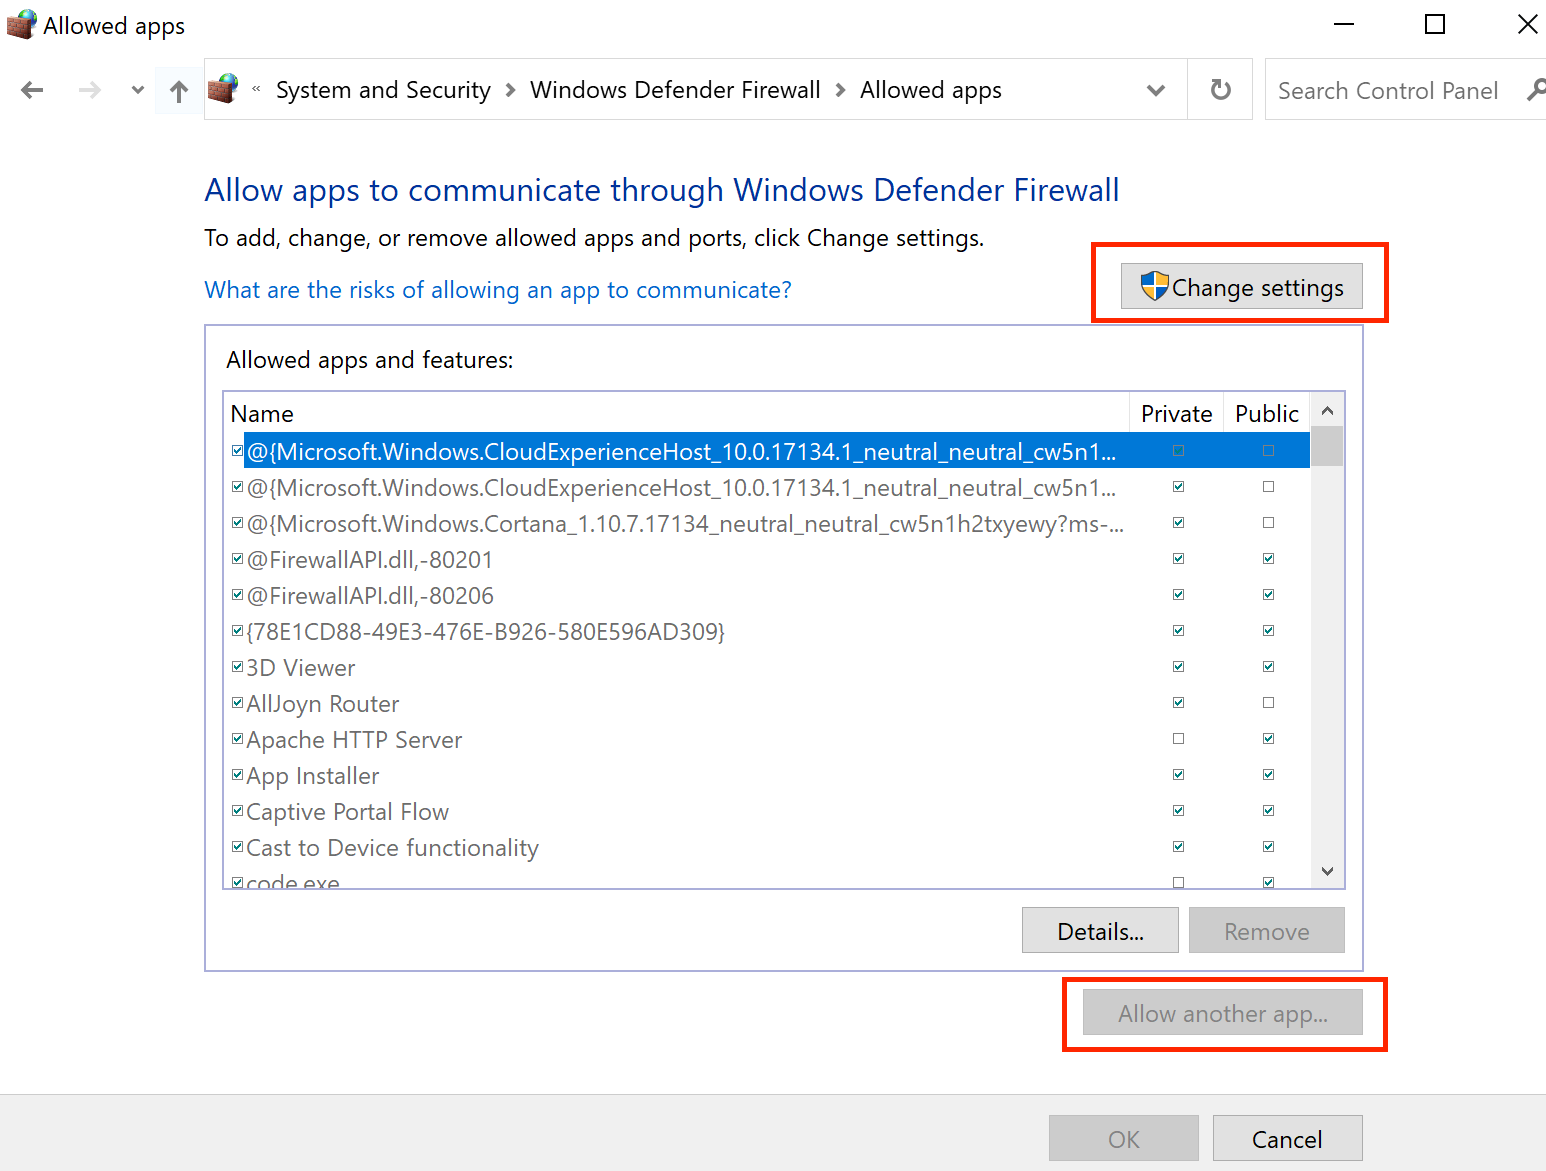Screen dimensions: 1546x1171
Task: Toggle {78E1CD88-49E3-476E-B926-580E596AD309} enabled checkbox
Action: pyautogui.click(x=237, y=631)
